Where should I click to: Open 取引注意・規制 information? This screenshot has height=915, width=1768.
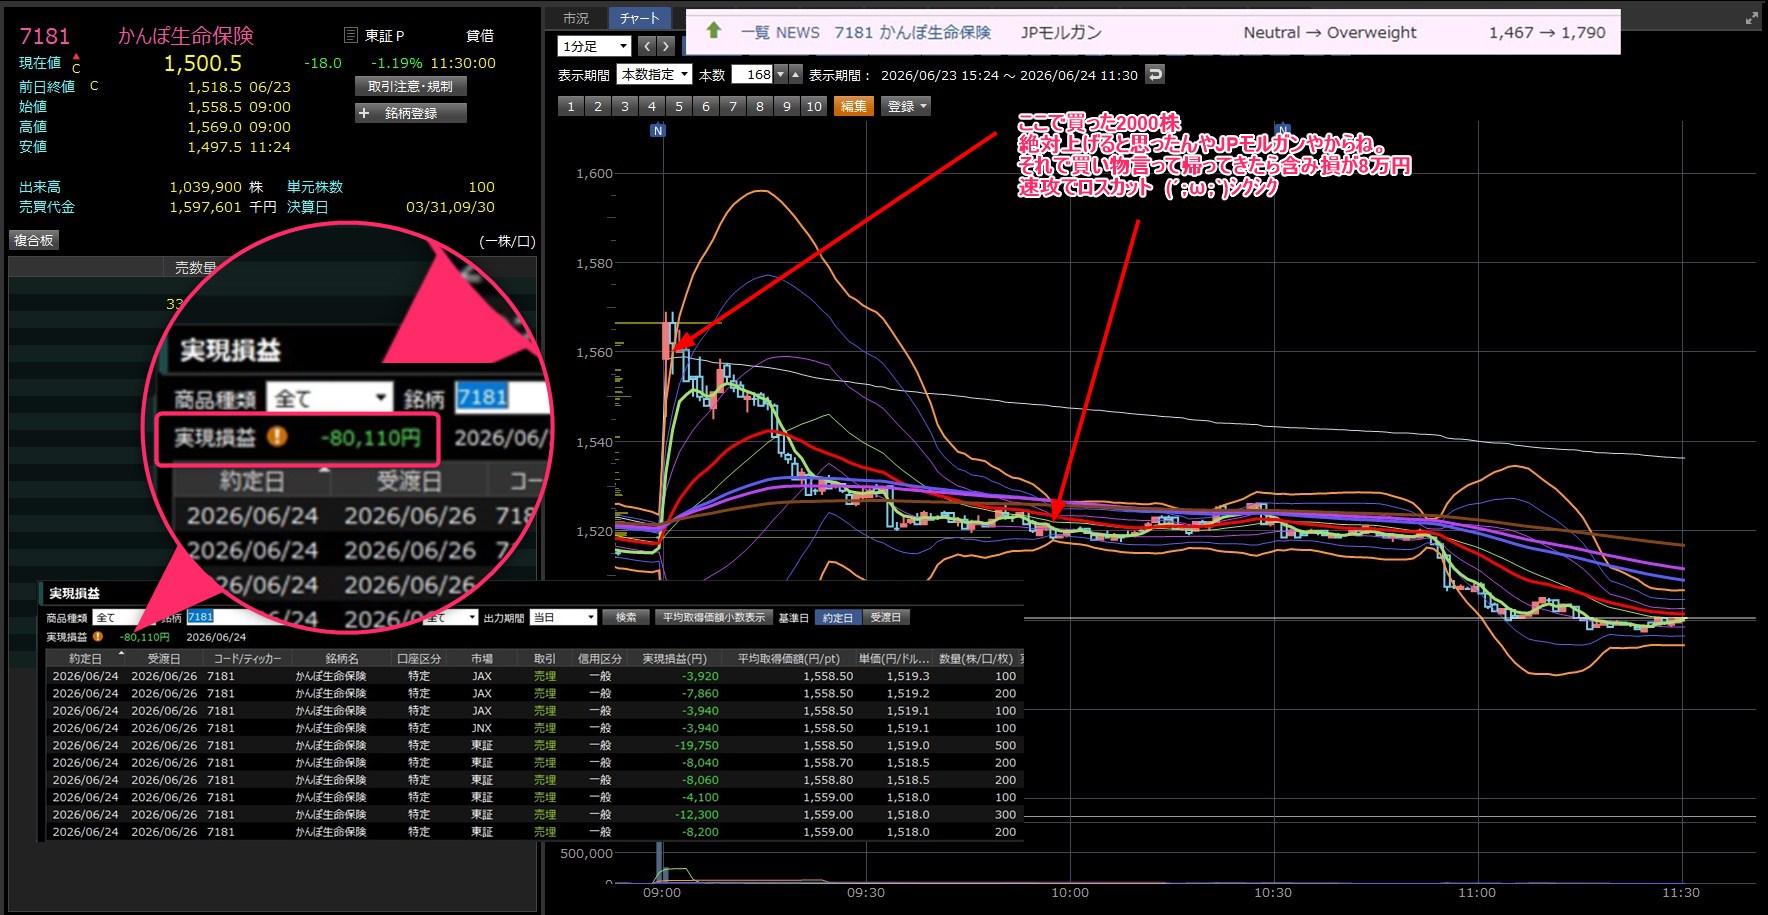pyautogui.click(x=410, y=86)
